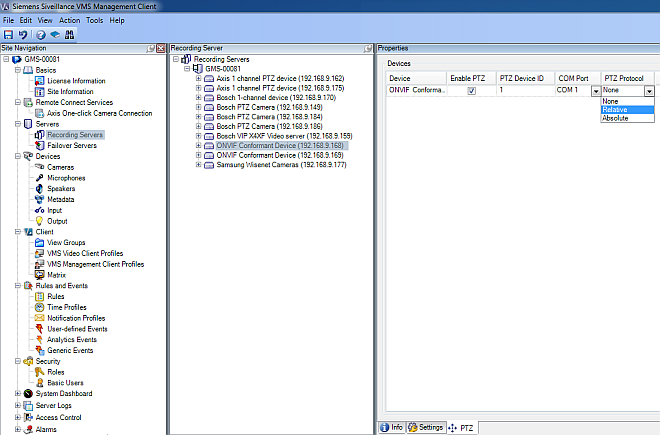Viewport: 660px width, 435px height.
Task: Click the Undo toolbar icon
Action: [x=22, y=35]
